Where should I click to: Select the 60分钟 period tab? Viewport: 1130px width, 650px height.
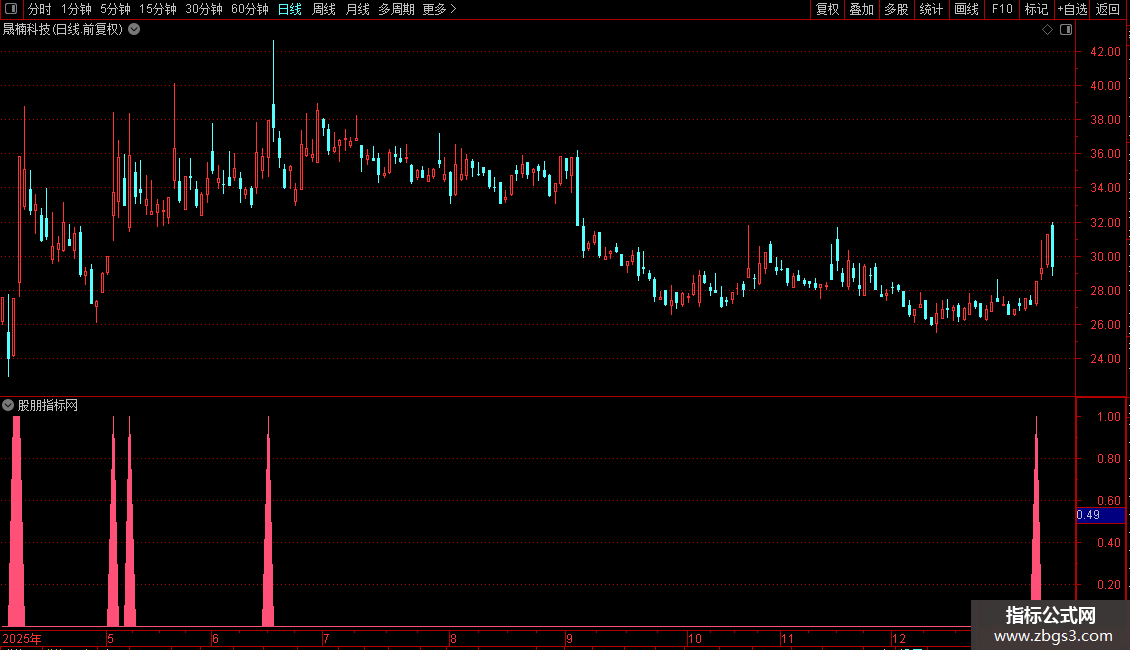coord(250,9)
